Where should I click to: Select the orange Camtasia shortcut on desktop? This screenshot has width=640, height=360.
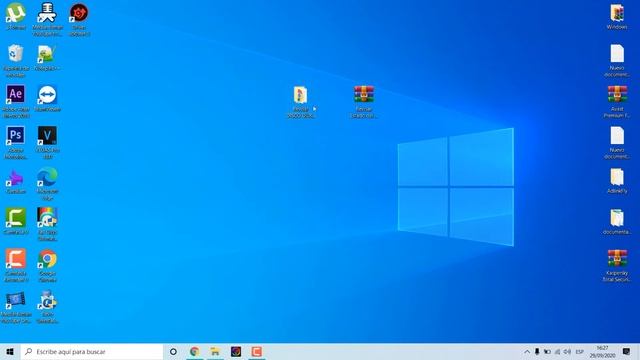tap(16, 265)
